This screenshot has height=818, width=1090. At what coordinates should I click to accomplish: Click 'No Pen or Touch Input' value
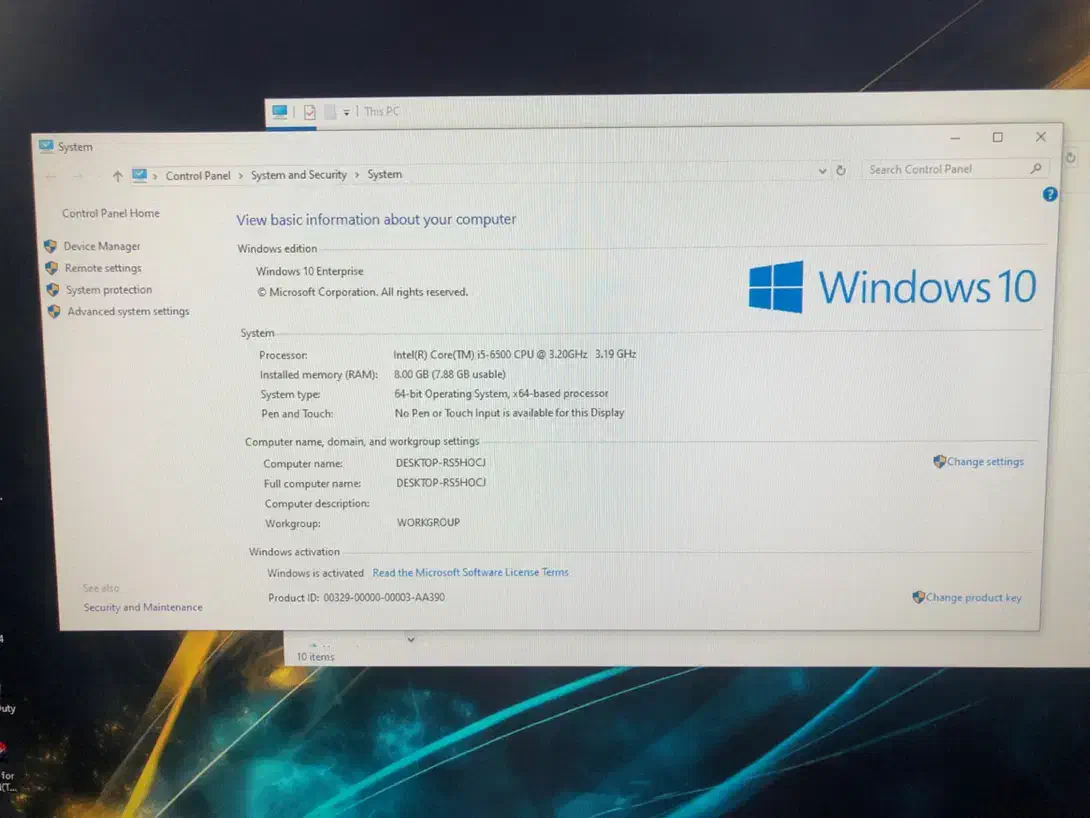point(510,412)
